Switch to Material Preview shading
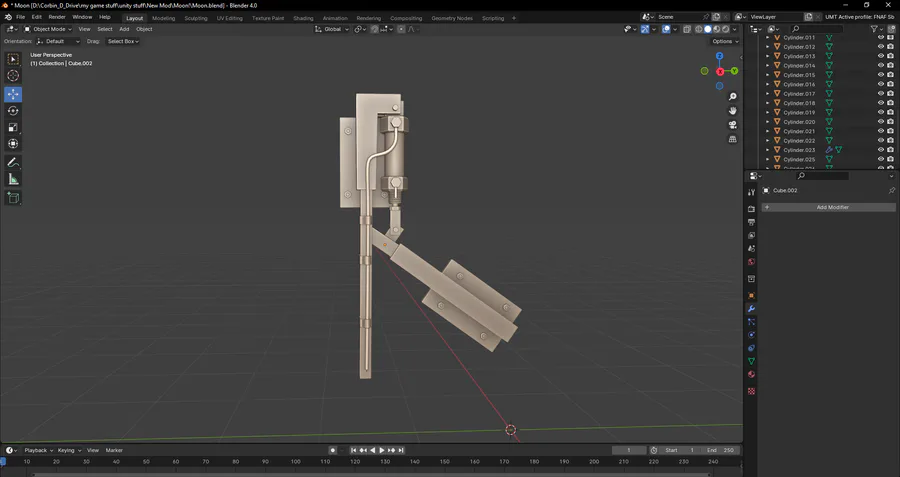Image resolution: width=900 pixels, height=477 pixels. pyautogui.click(x=717, y=29)
